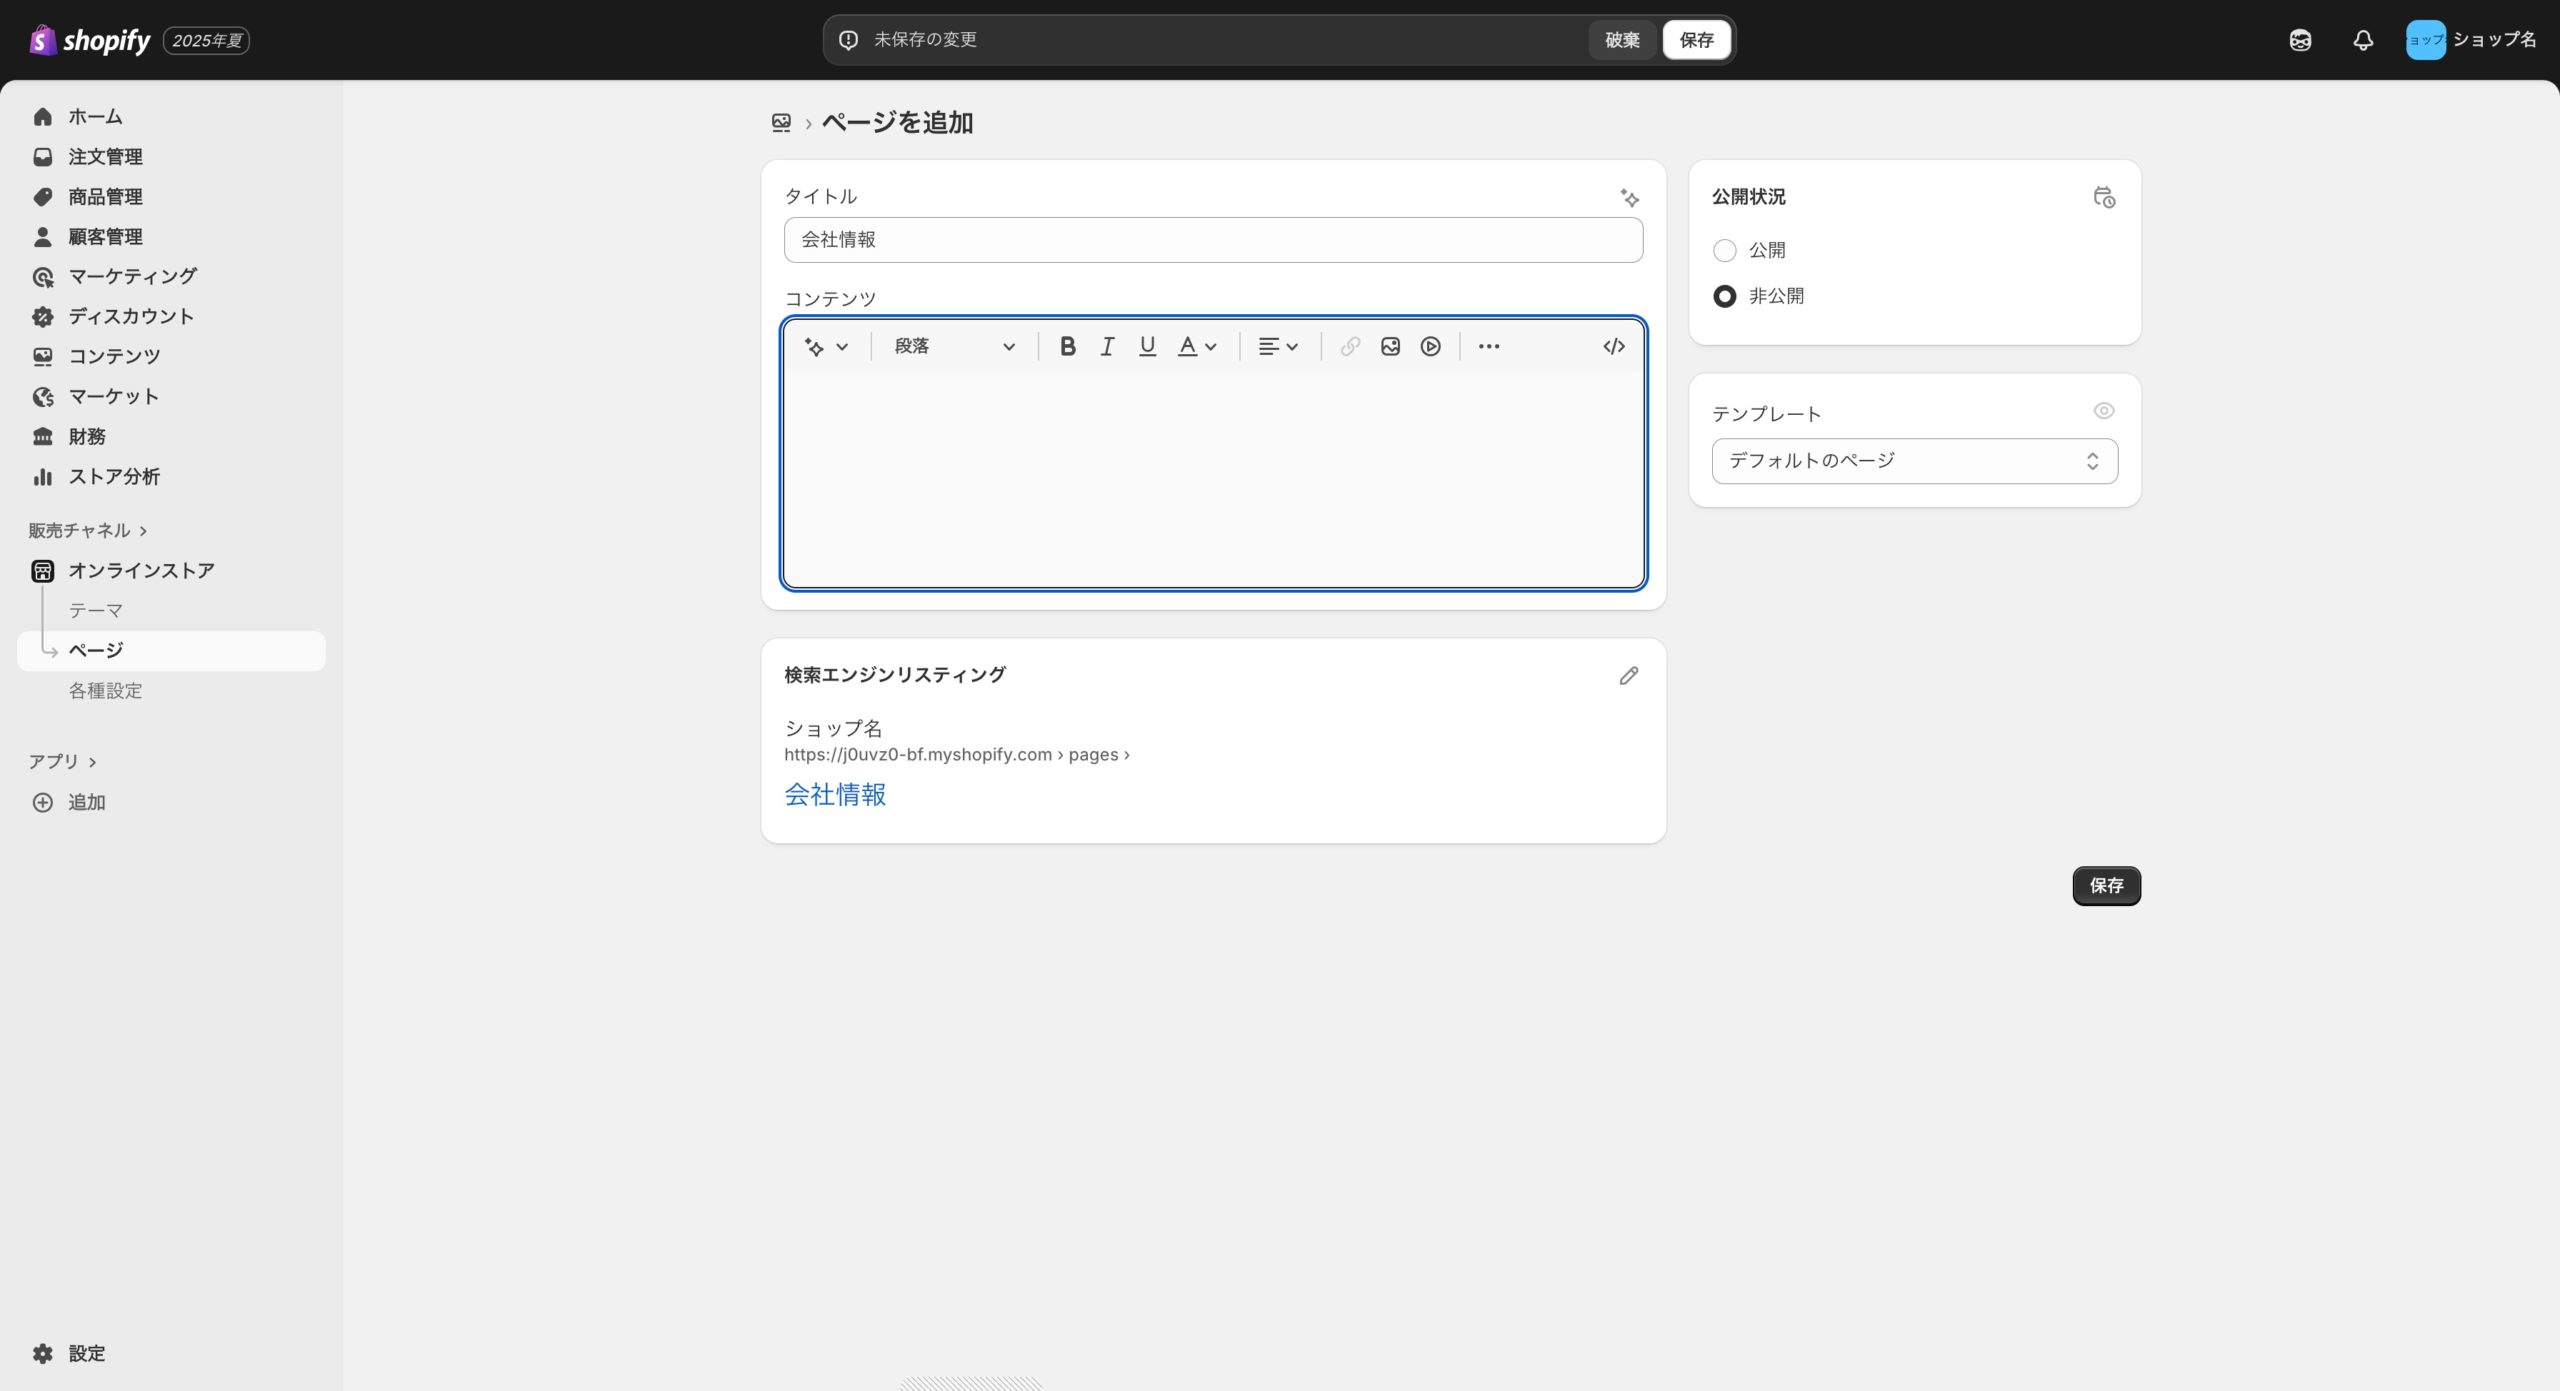Click 破棄 to discard unsaved changes

click(x=1621, y=40)
